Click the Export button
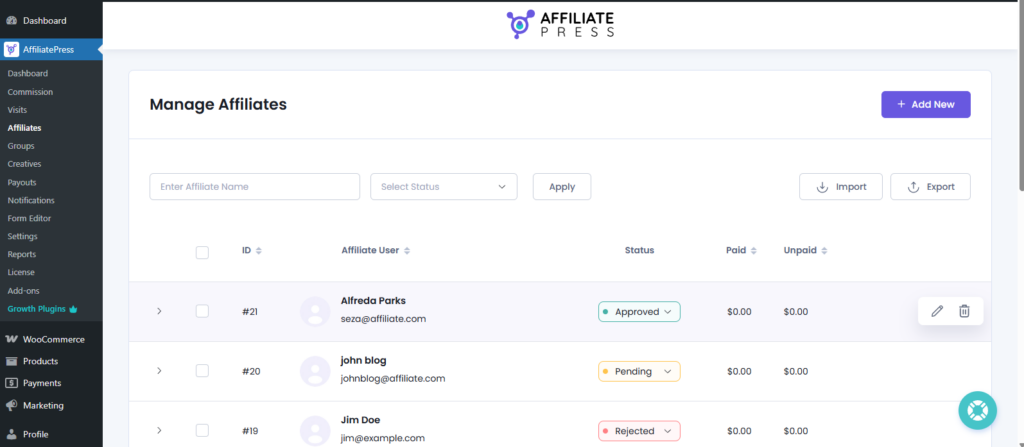This screenshot has width=1024, height=447. 930,187
